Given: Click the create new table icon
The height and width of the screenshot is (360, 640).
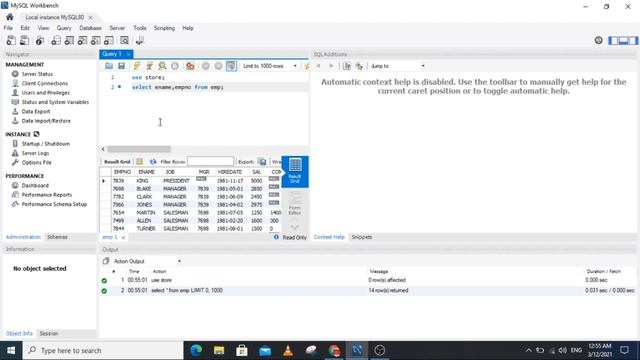Looking at the screenshot, I should (x=69, y=40).
